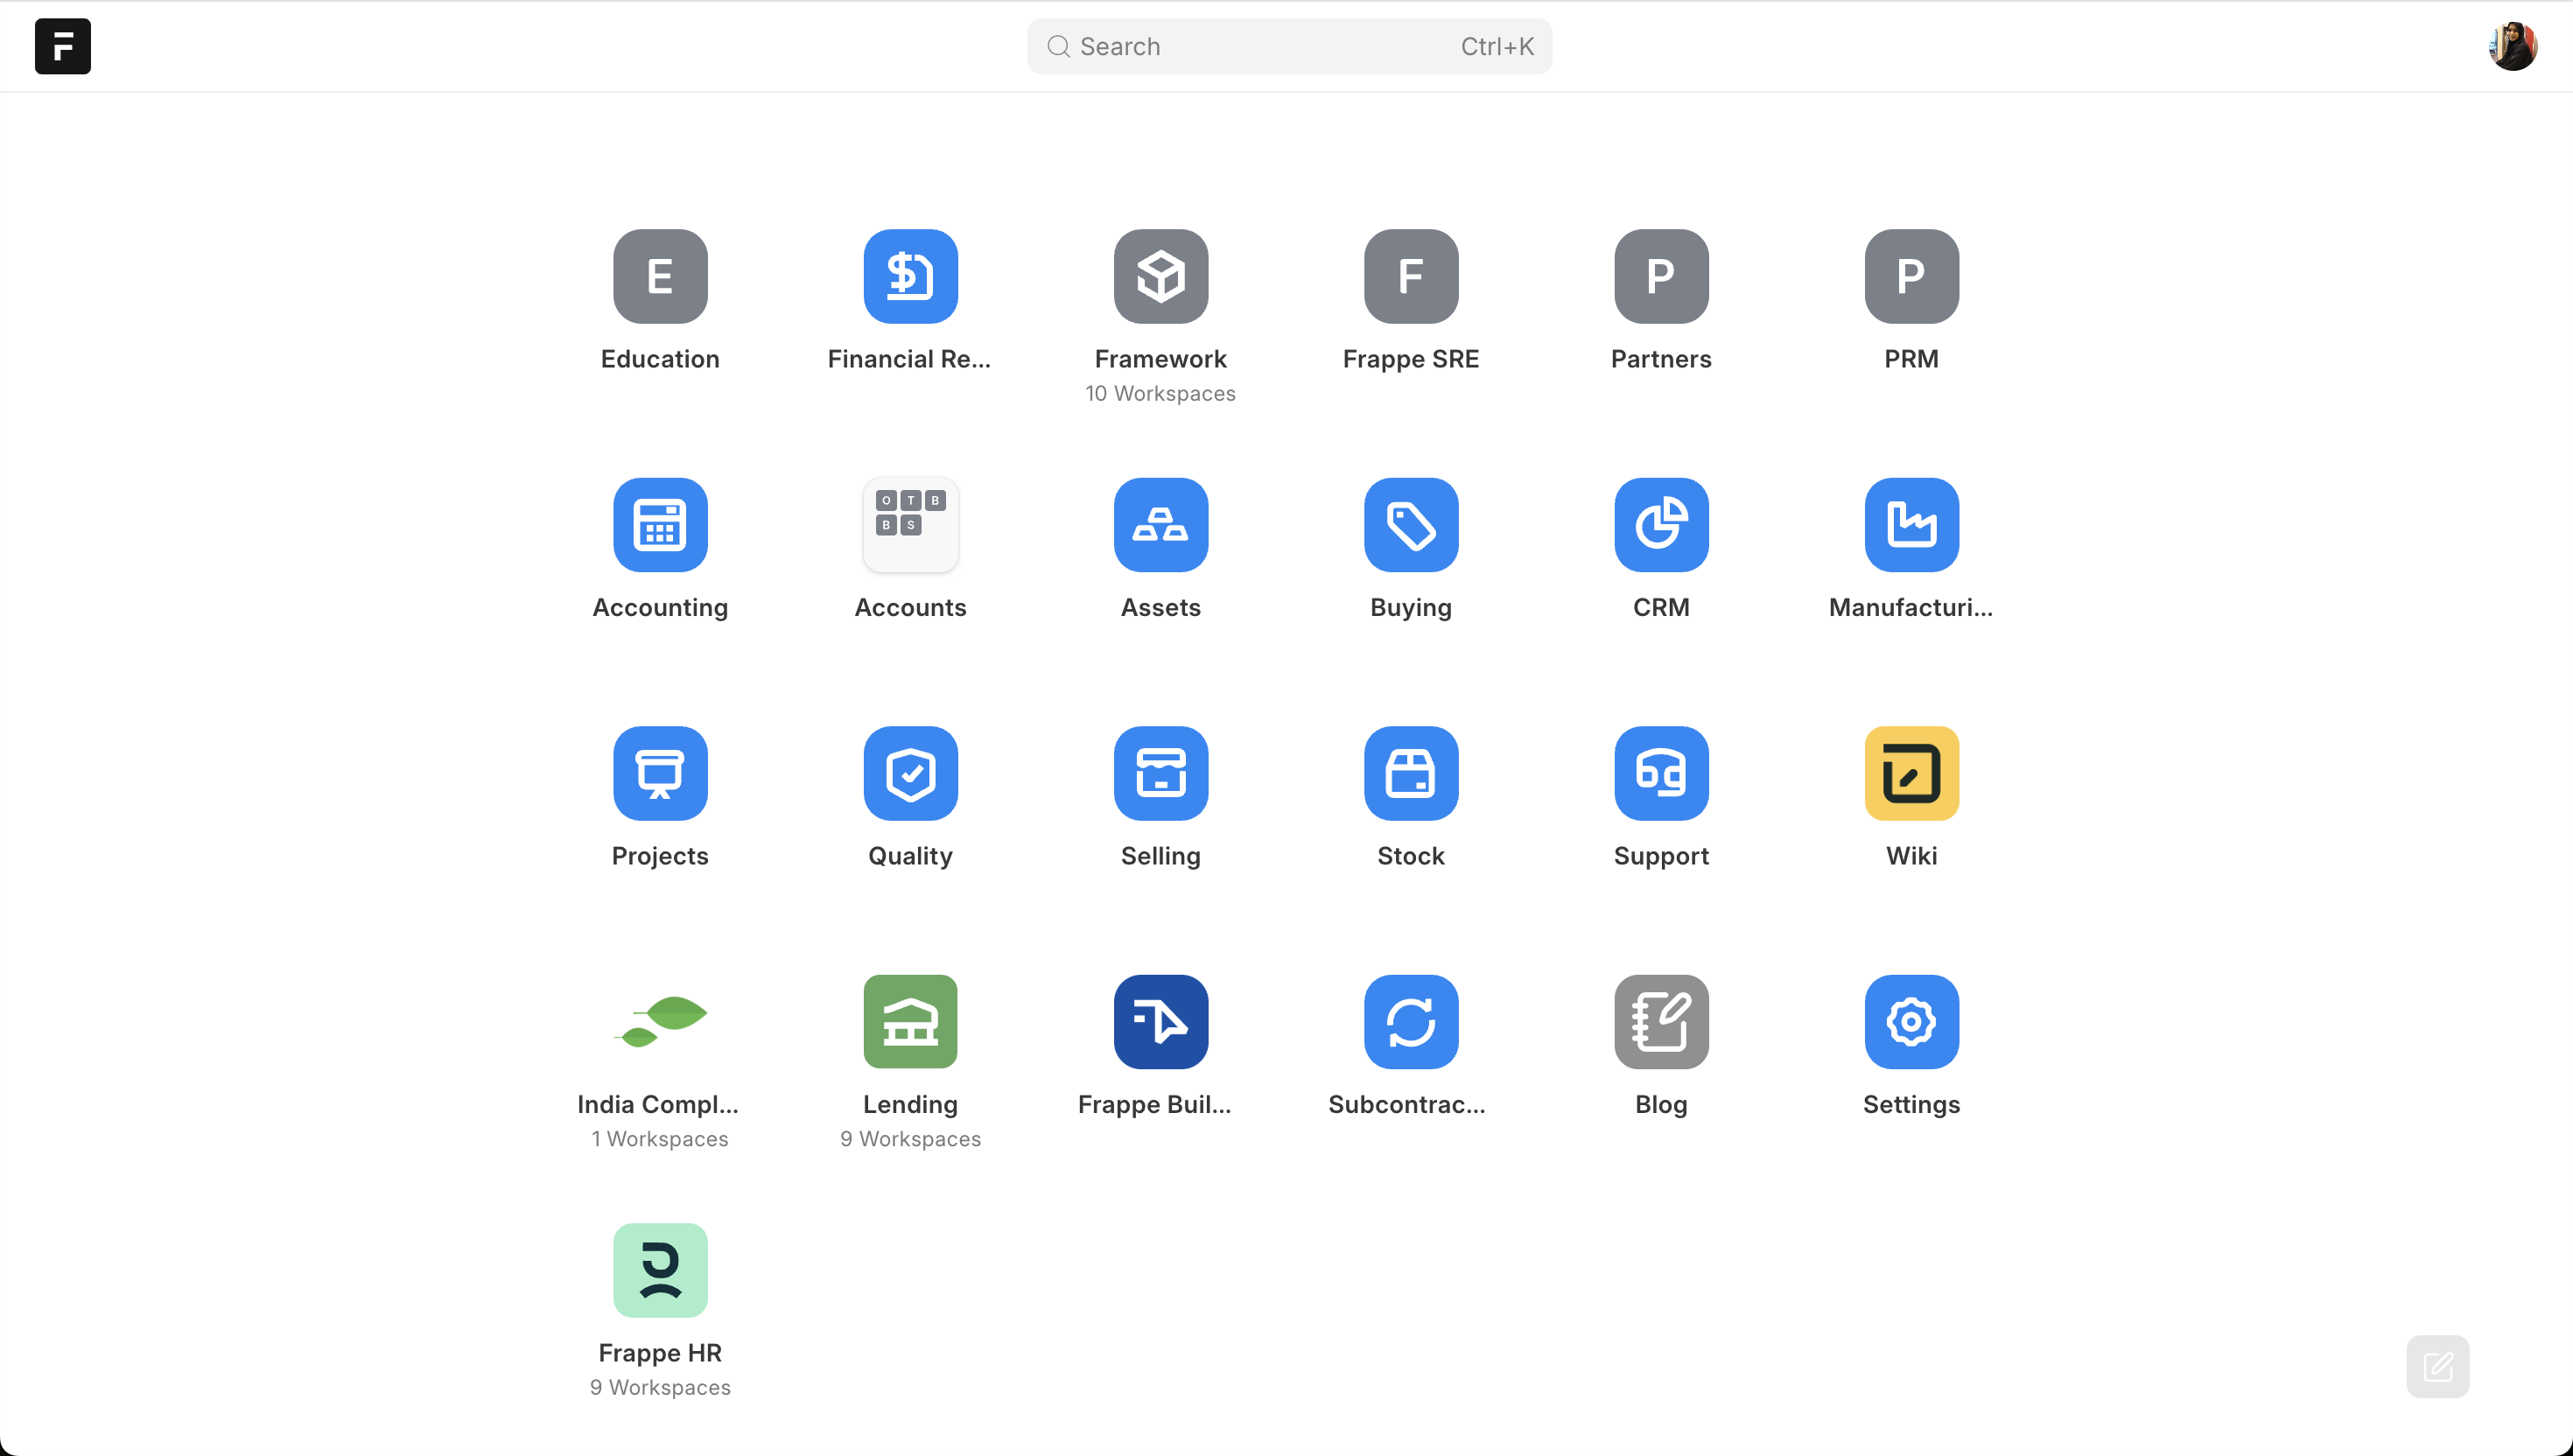Open the user profile avatar menu

tap(2512, 46)
